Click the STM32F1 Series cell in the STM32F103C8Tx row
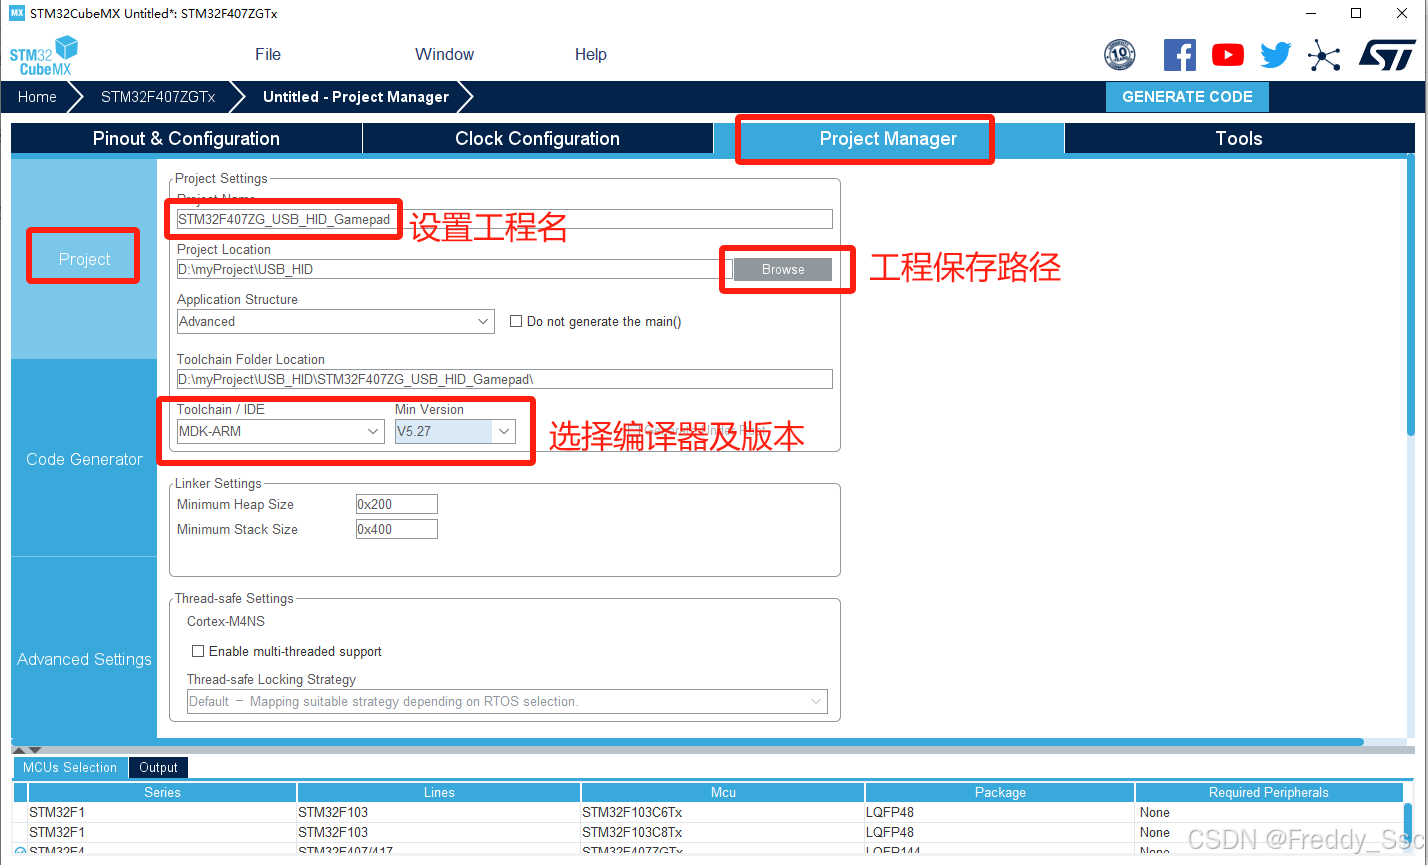The width and height of the screenshot is (1428, 865). [x=162, y=832]
